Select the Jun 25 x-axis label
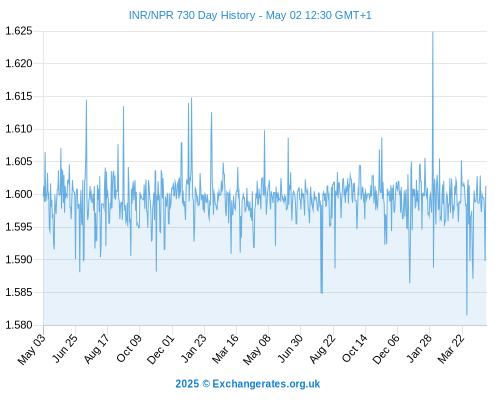The image size is (495, 400). [x=65, y=348]
